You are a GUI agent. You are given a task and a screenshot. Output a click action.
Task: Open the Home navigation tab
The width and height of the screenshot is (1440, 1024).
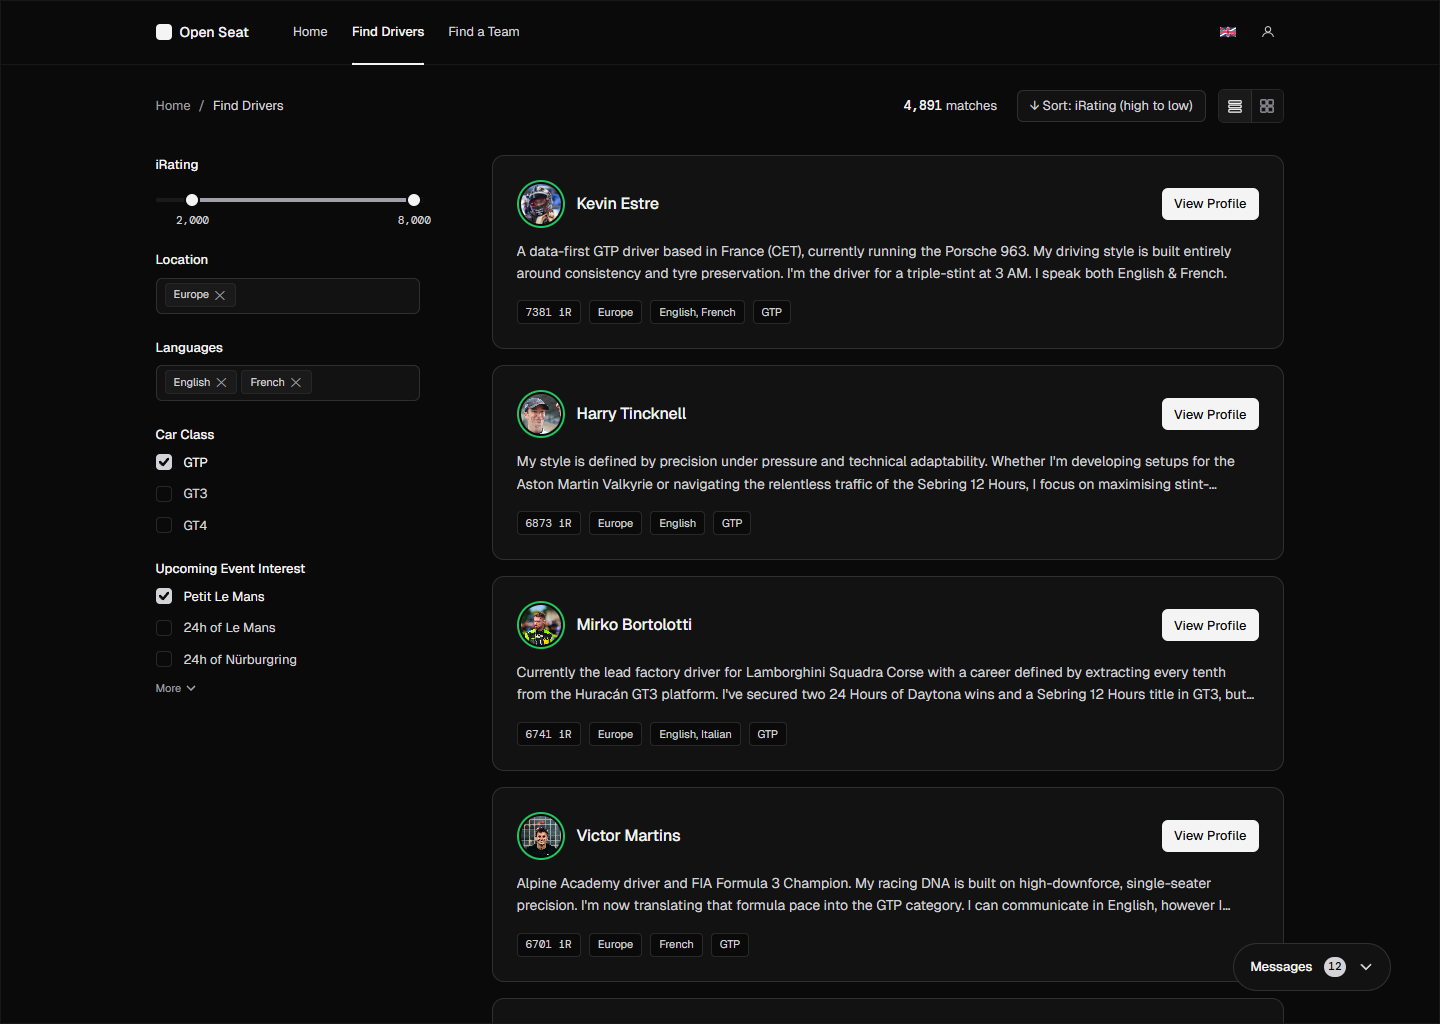(x=310, y=32)
